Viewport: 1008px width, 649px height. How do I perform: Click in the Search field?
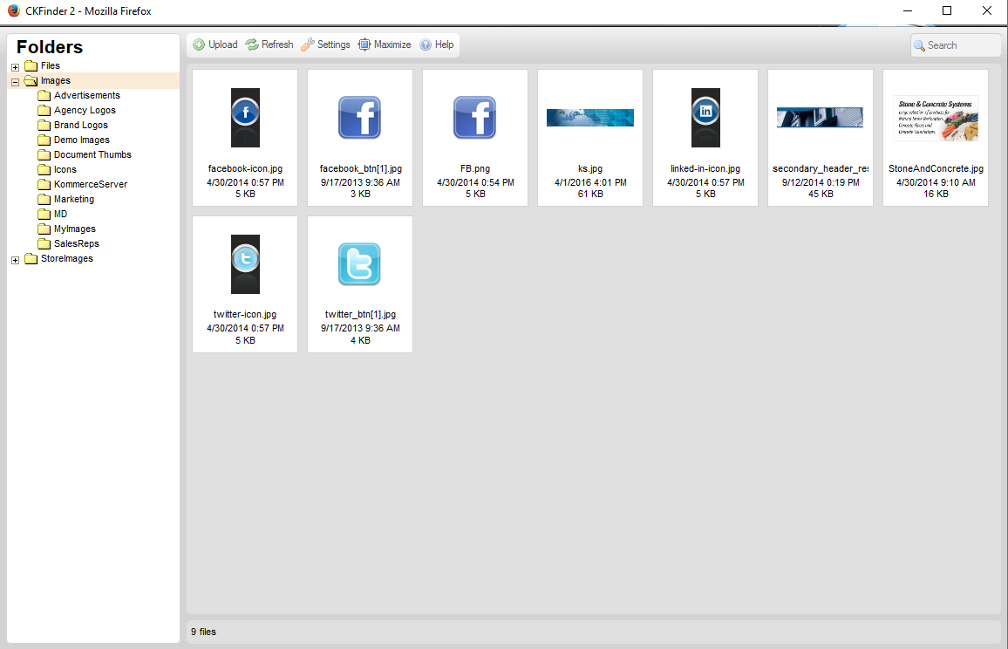962,45
